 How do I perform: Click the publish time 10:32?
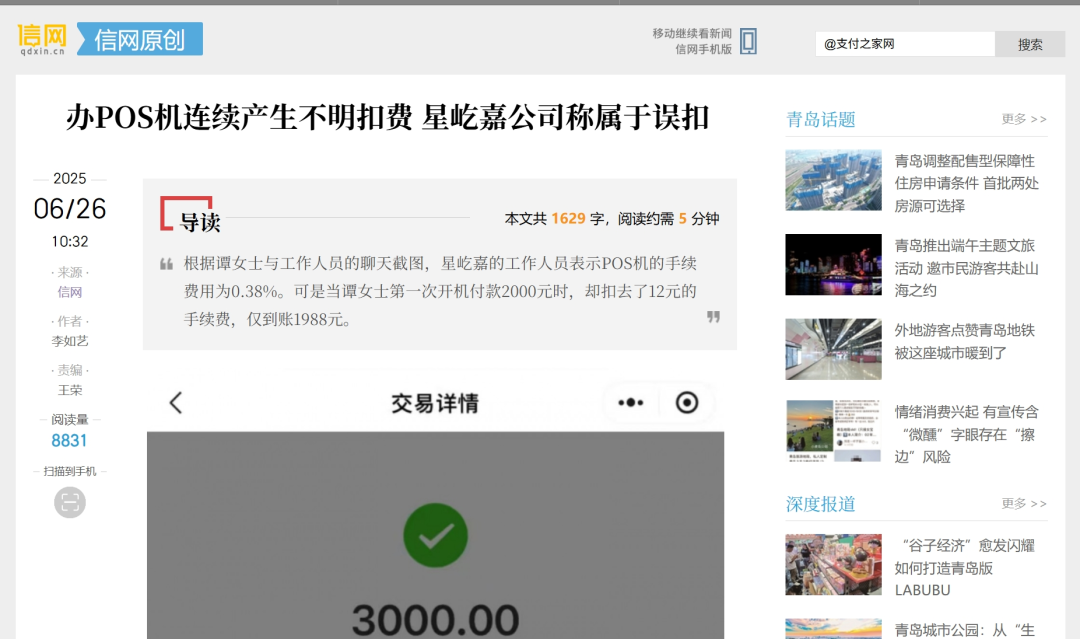(x=70, y=242)
